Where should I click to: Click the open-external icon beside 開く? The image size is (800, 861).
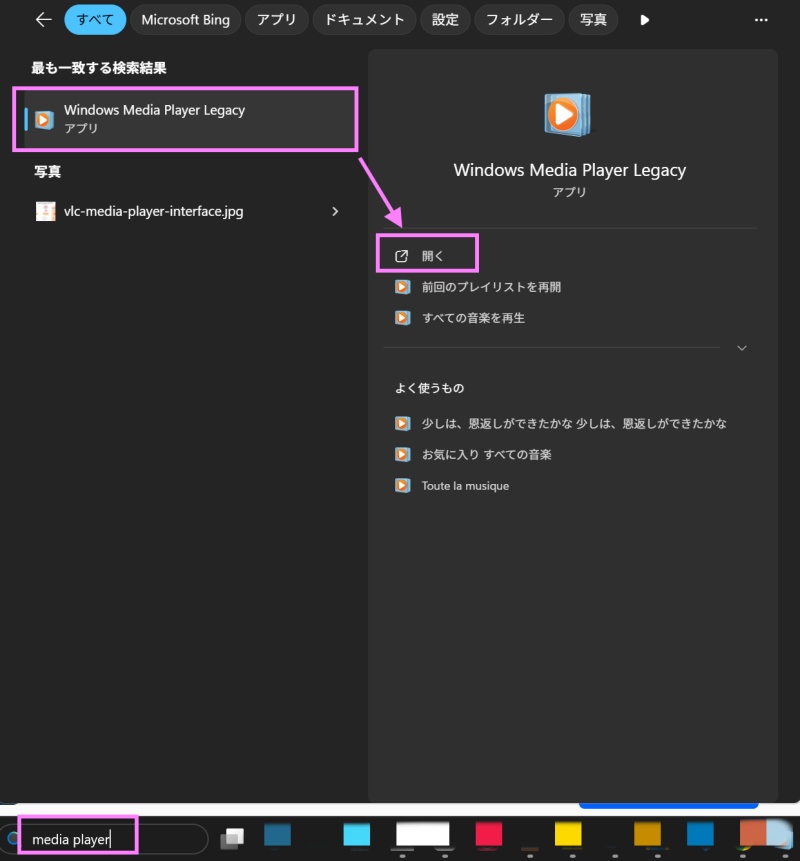[x=401, y=256]
